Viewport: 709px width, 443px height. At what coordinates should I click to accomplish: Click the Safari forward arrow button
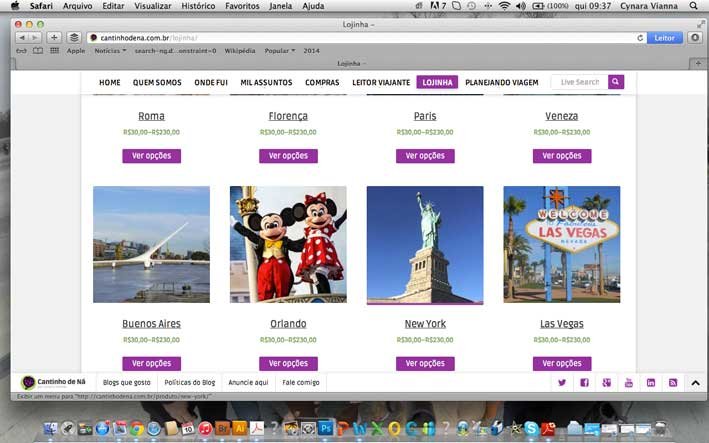pos(35,38)
